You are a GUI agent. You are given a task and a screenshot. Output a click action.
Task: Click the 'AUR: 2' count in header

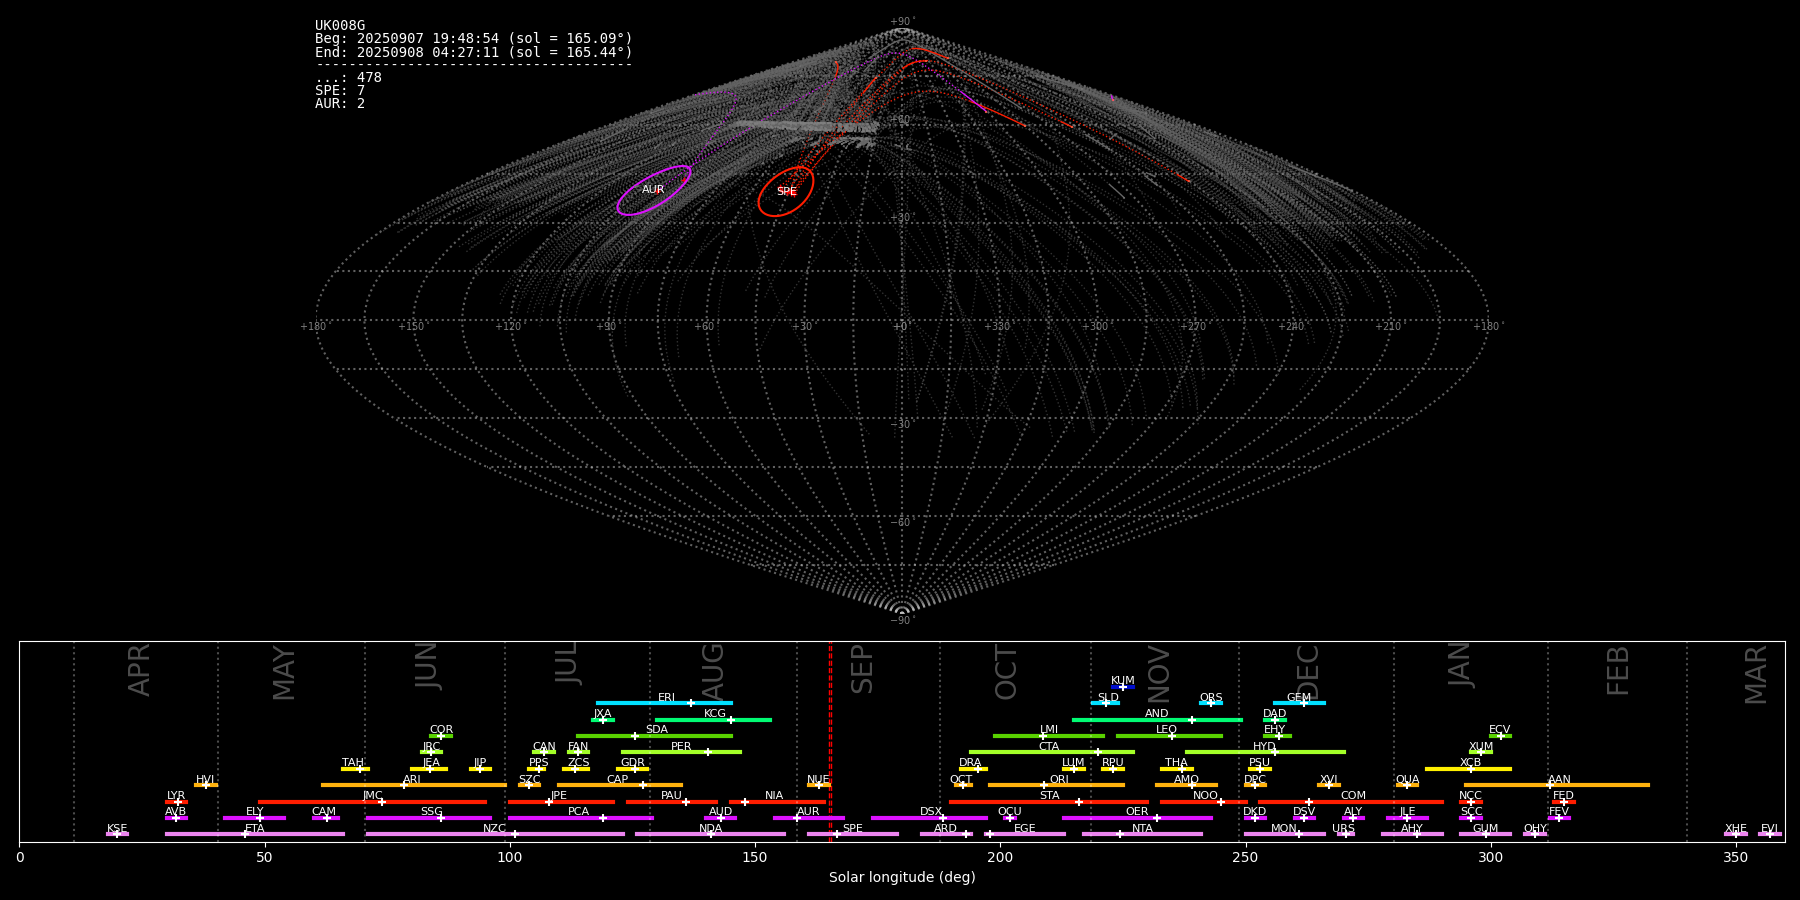click(x=340, y=104)
